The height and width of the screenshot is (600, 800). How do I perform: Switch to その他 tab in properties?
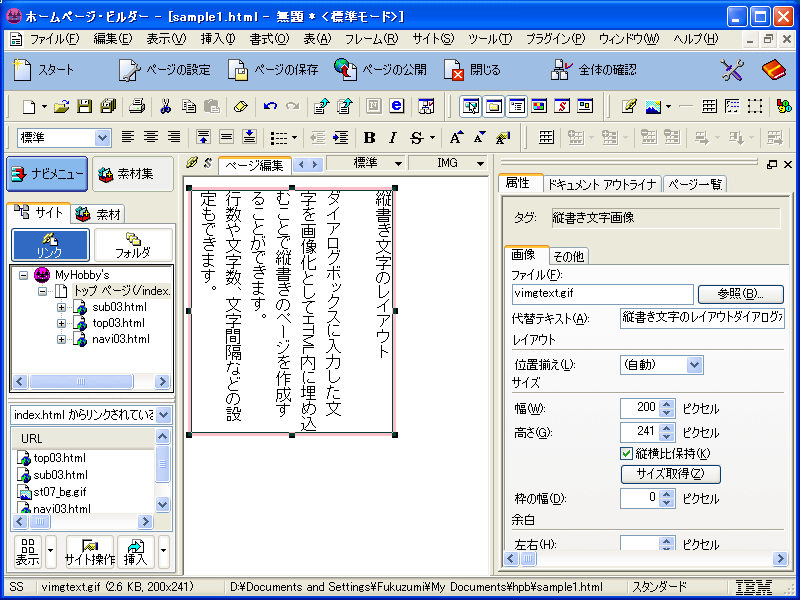(569, 256)
